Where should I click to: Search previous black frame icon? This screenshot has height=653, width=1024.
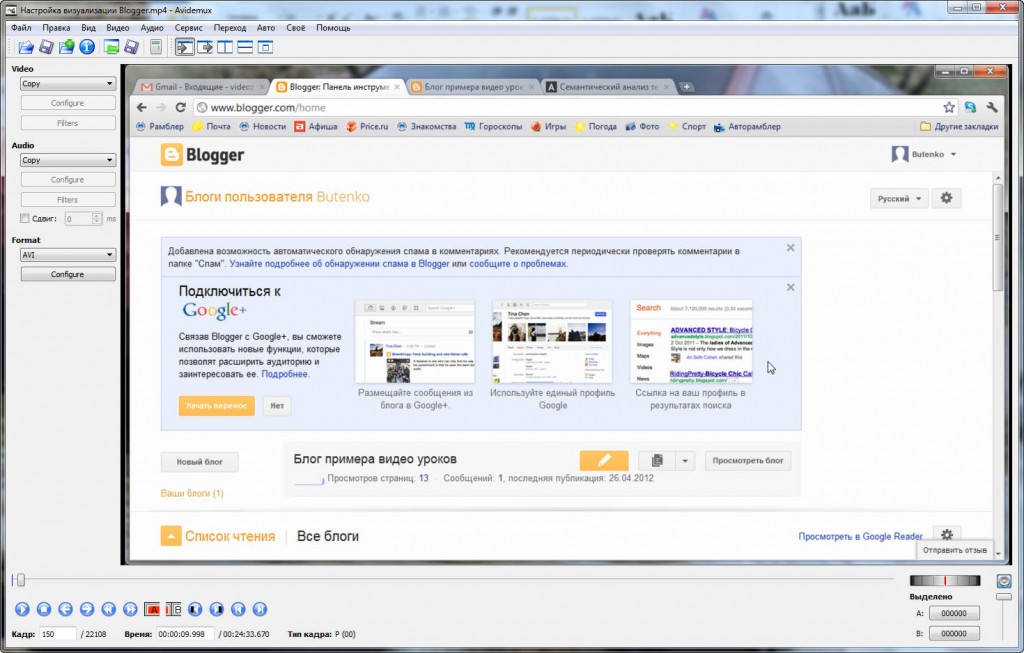click(195, 609)
